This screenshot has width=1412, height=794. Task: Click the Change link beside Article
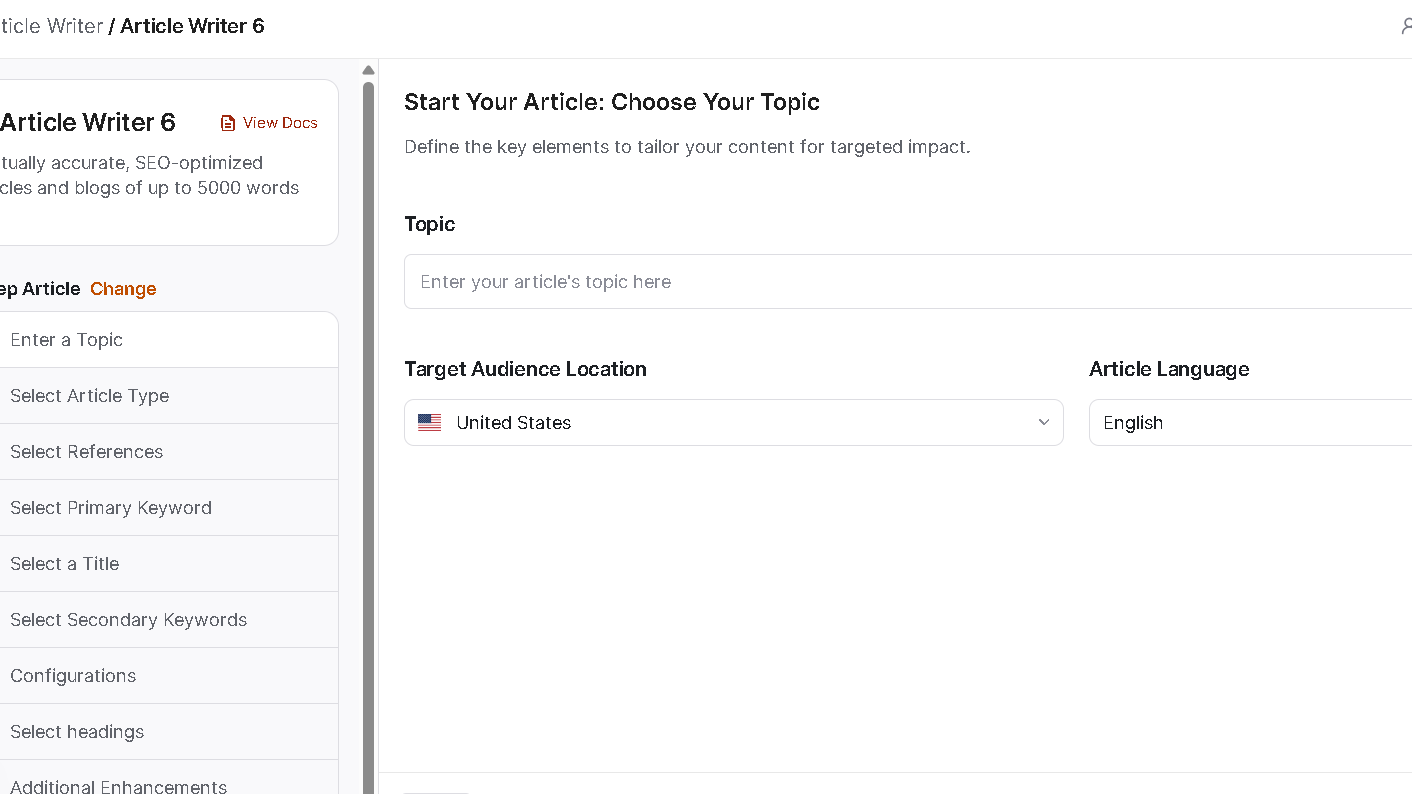[123, 289]
